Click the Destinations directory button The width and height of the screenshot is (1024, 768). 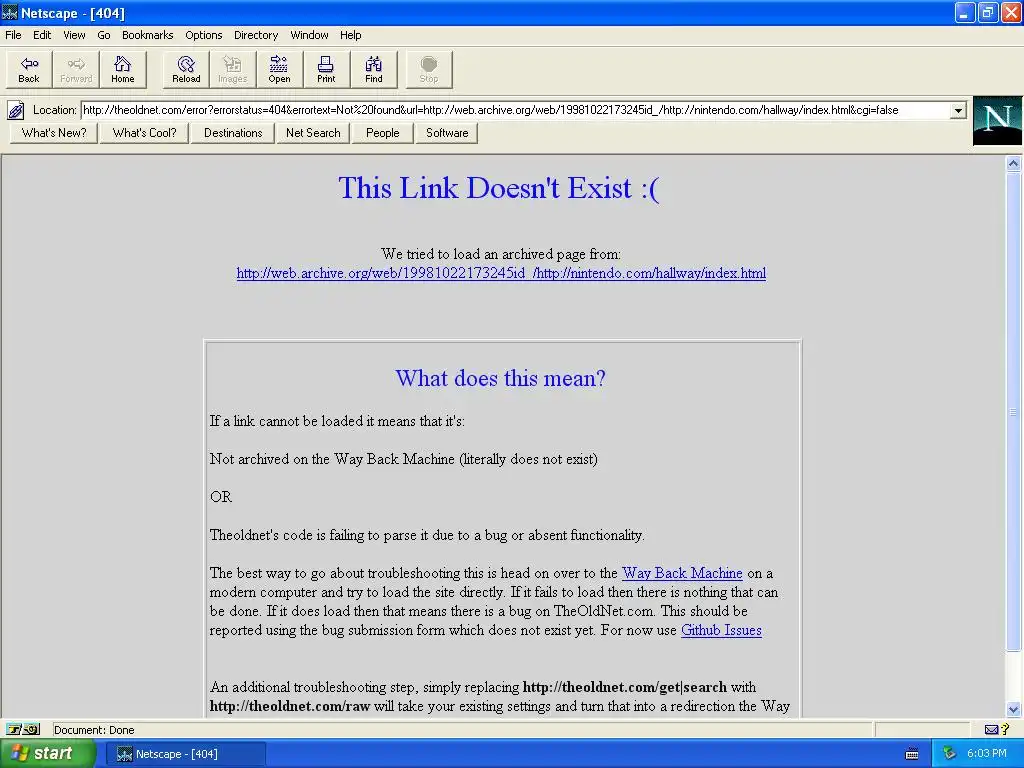coord(232,133)
